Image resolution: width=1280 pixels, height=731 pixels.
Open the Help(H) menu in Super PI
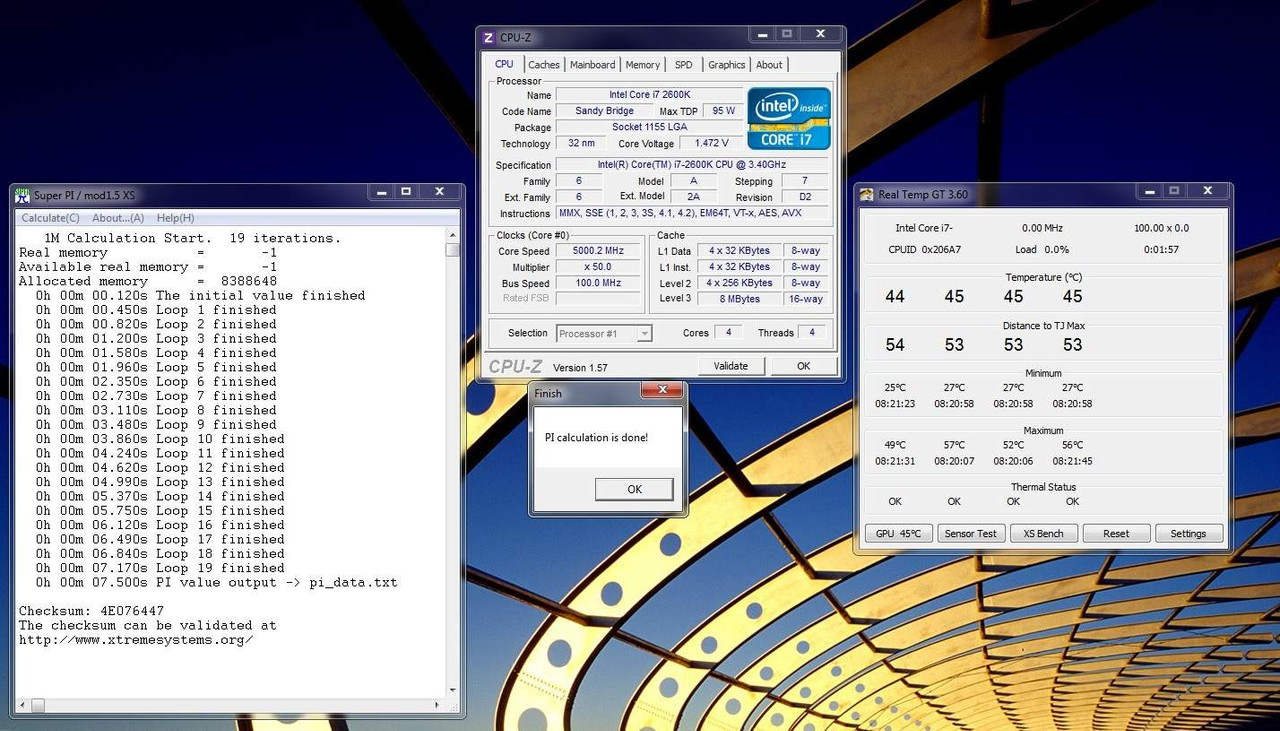[x=176, y=218]
